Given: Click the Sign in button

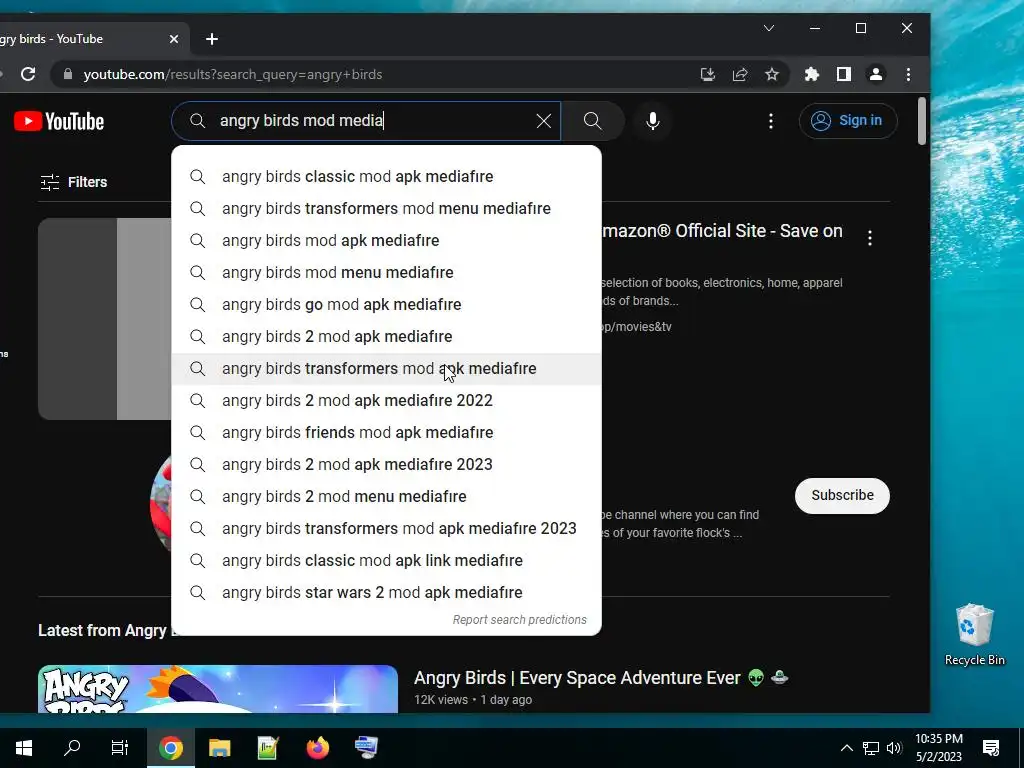Looking at the screenshot, I should point(848,121).
